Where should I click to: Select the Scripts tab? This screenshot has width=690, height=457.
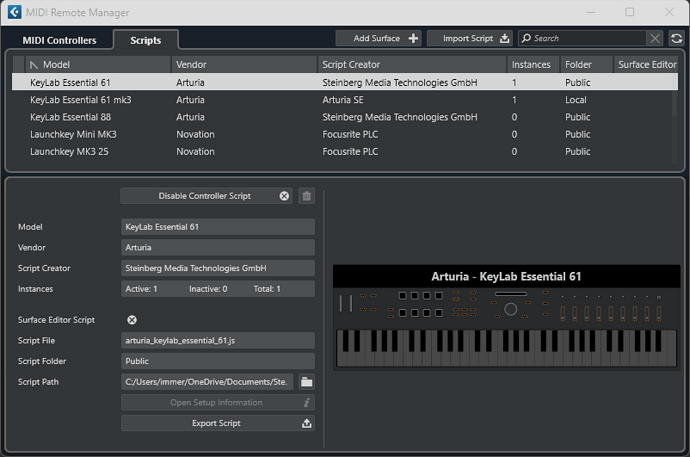click(x=146, y=40)
